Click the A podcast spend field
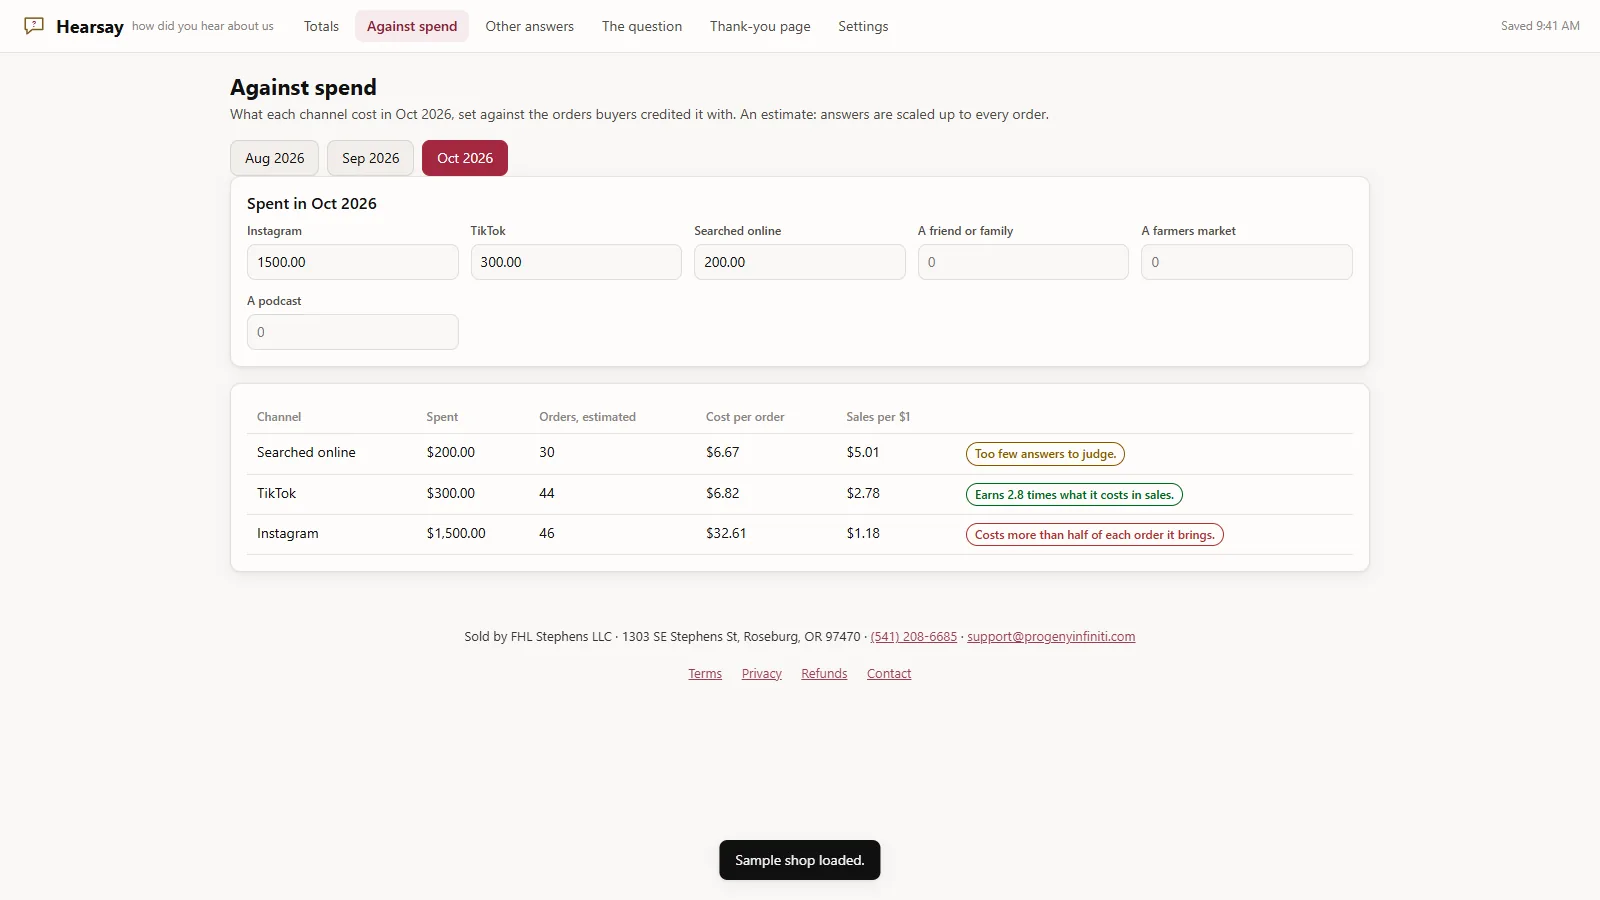The width and height of the screenshot is (1600, 900). [353, 332]
